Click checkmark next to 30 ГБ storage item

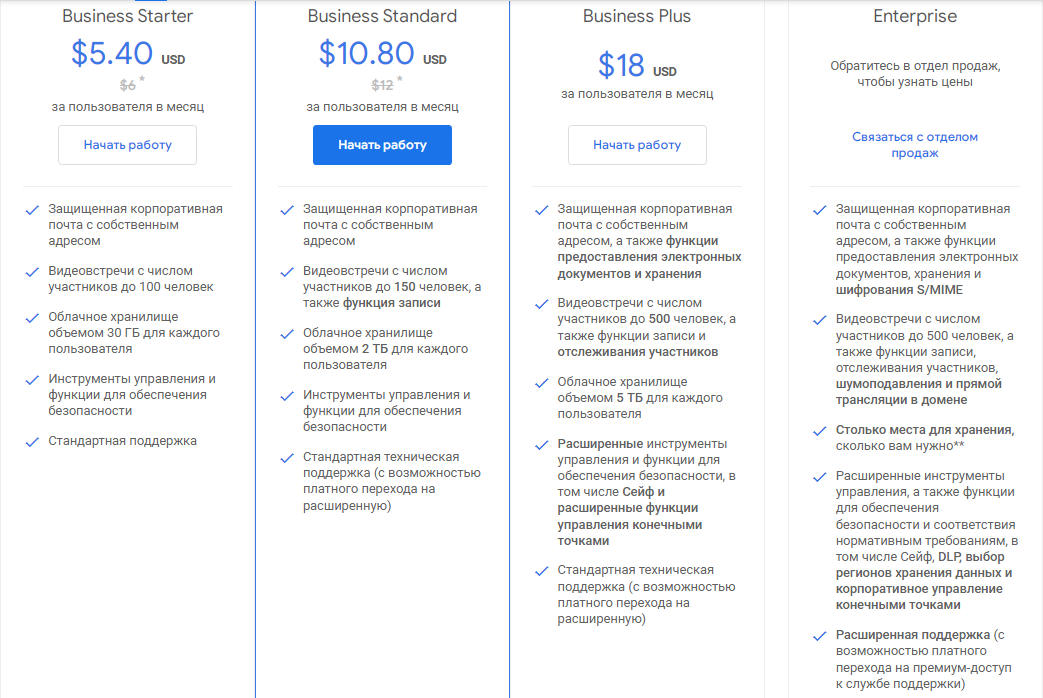(32, 318)
